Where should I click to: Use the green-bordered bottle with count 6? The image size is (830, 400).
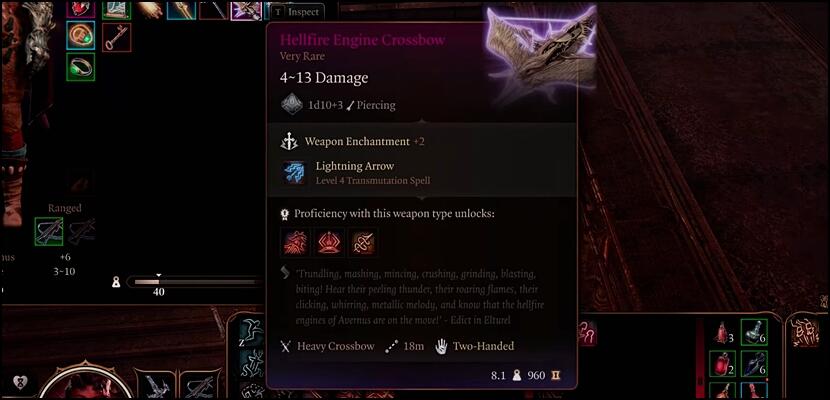(754, 333)
